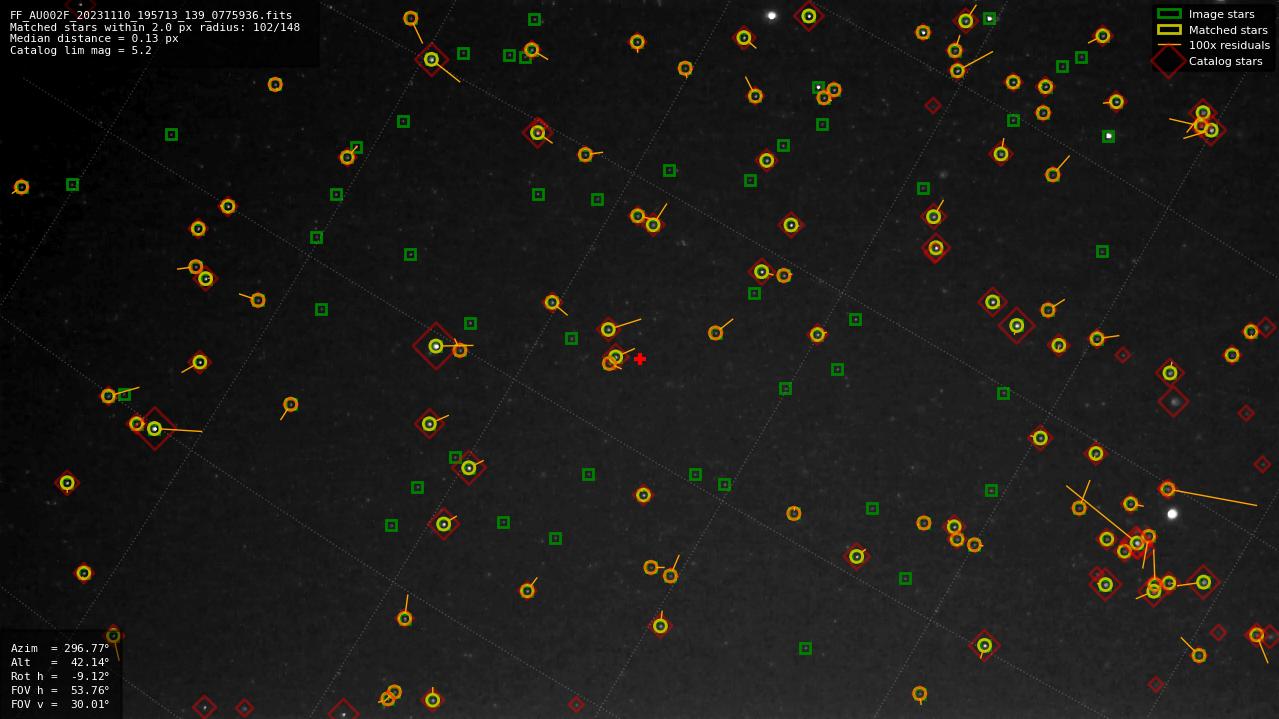Click the 'FOV v = 30.01°' readout
This screenshot has width=1279, height=719.
click(60, 704)
